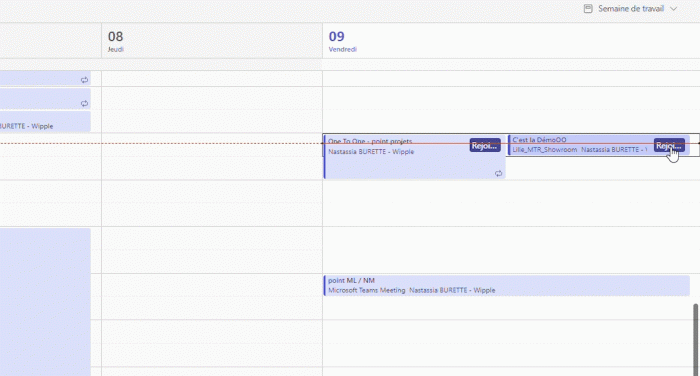This screenshot has width=700, height=376.
Task: Open the tall event block on the left
Action: click(x=45, y=302)
